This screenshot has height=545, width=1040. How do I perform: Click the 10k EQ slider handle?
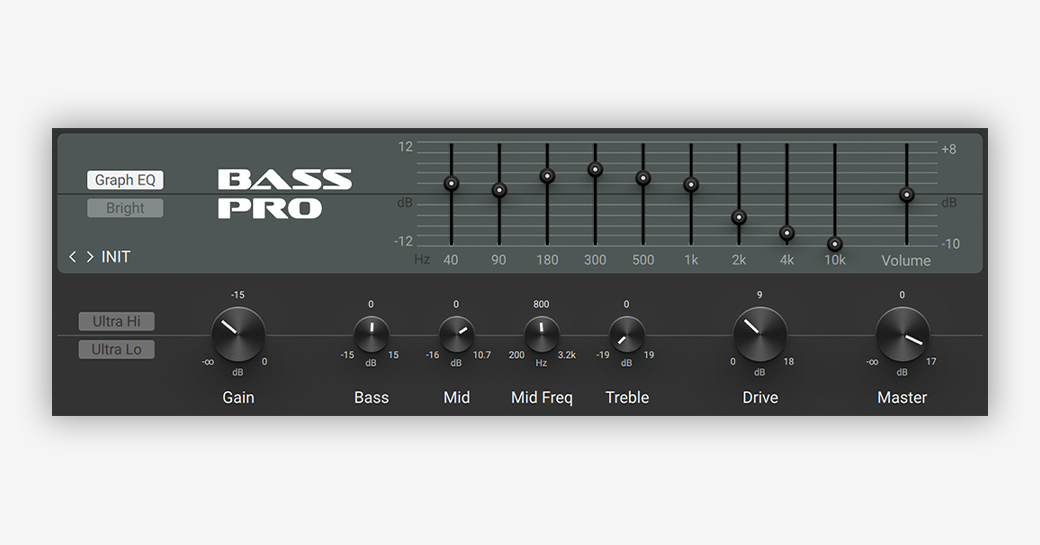tap(835, 244)
